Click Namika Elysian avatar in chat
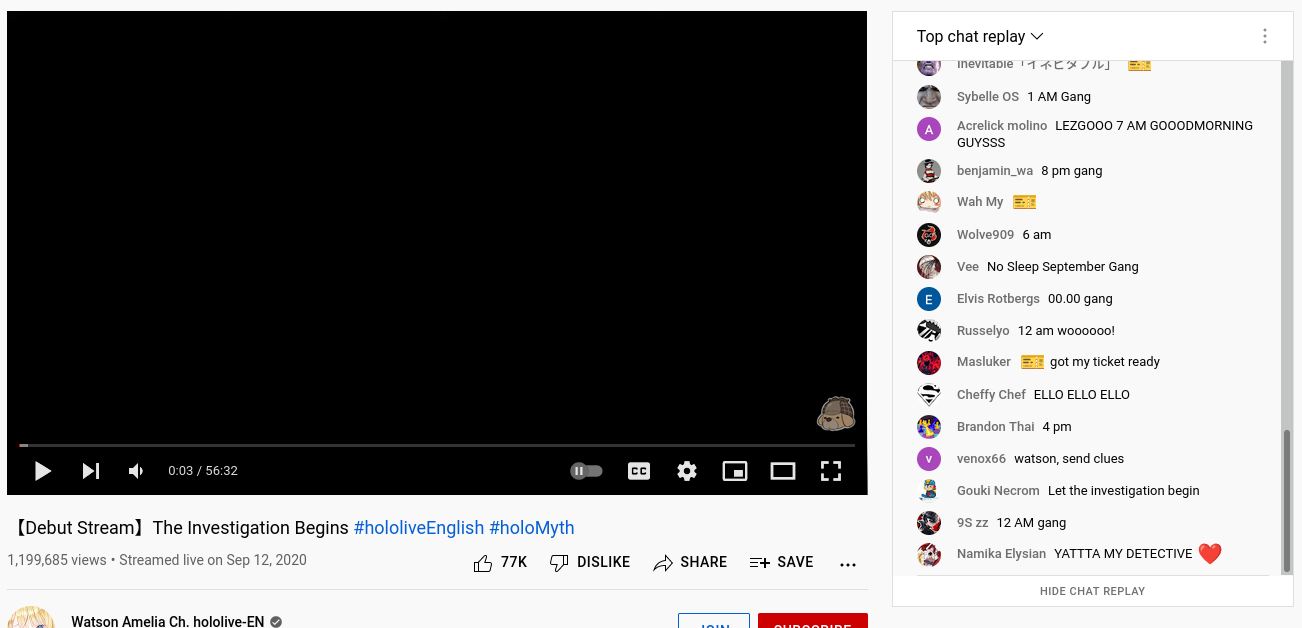This screenshot has width=1302, height=628. pyautogui.click(x=929, y=554)
